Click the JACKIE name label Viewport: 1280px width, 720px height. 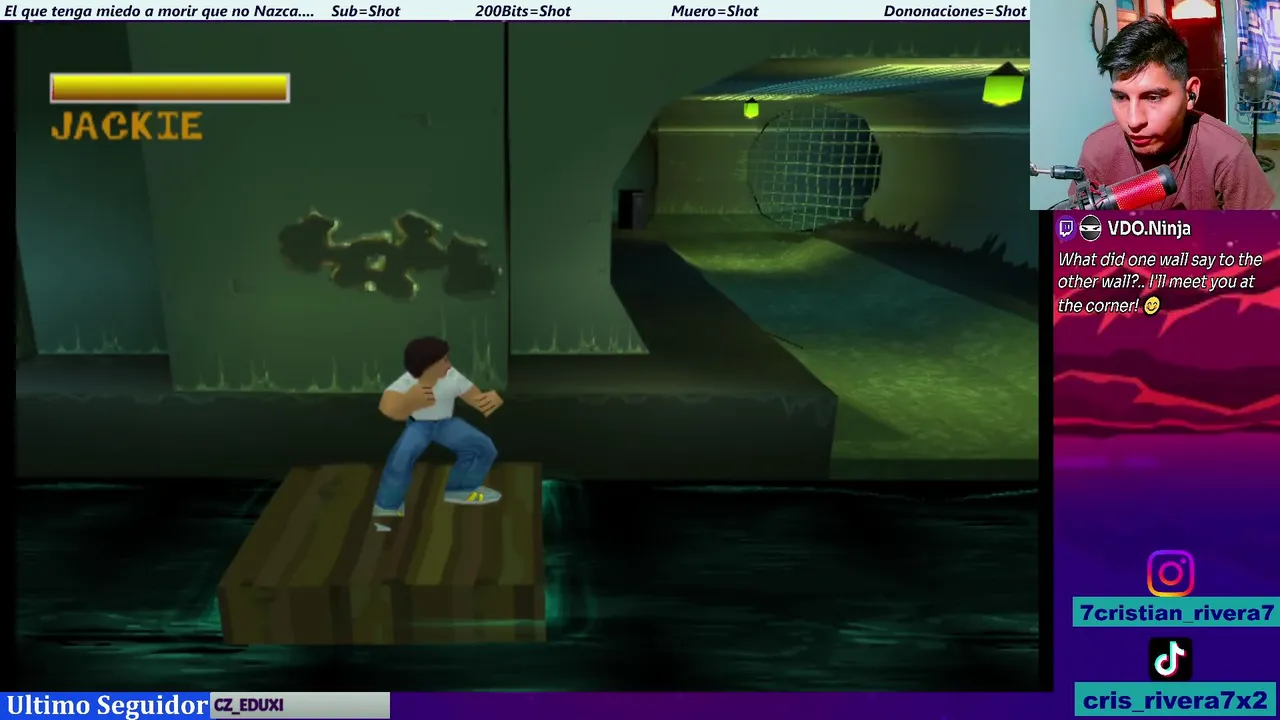coord(127,126)
